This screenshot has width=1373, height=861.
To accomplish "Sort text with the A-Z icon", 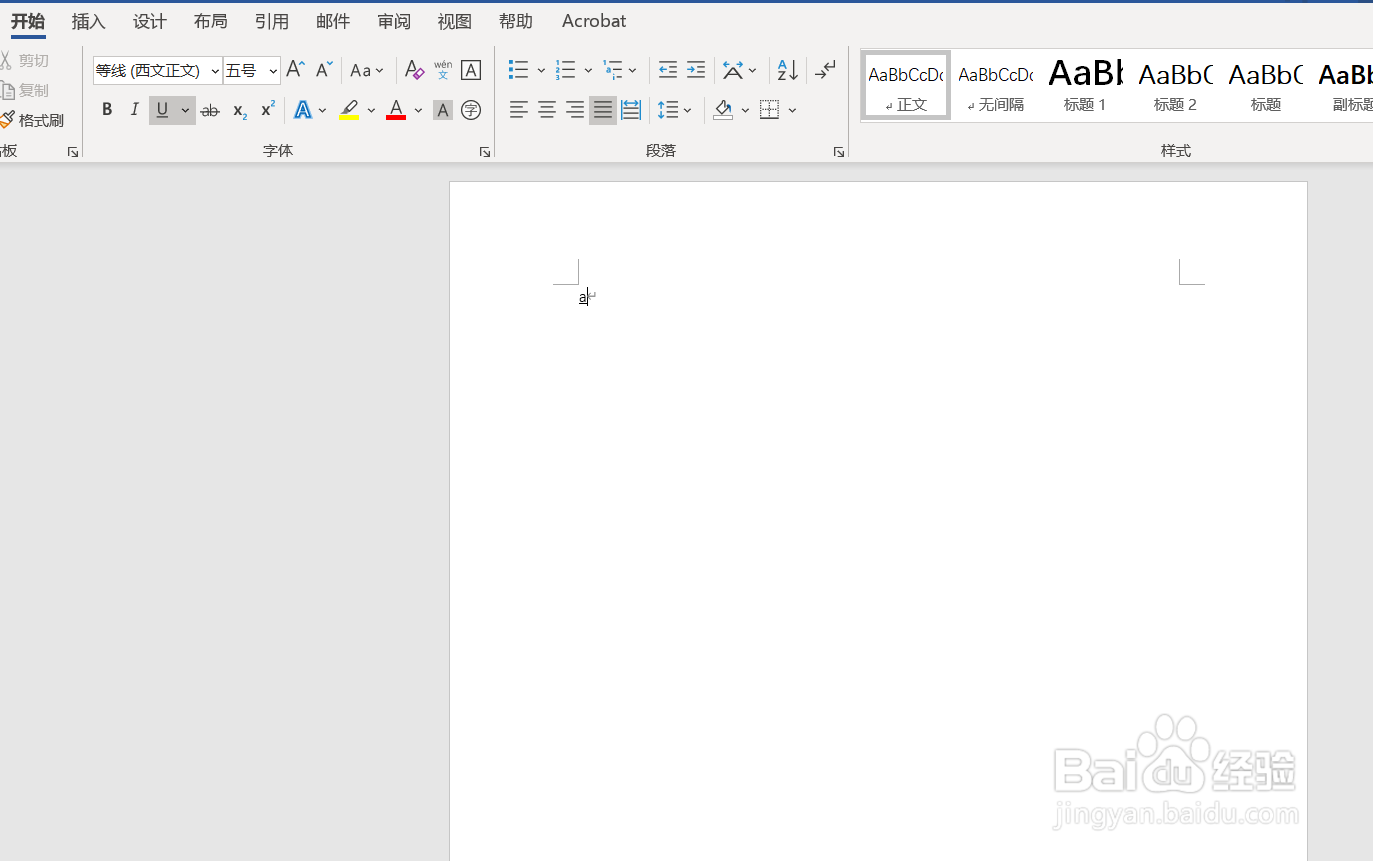I will coord(788,70).
